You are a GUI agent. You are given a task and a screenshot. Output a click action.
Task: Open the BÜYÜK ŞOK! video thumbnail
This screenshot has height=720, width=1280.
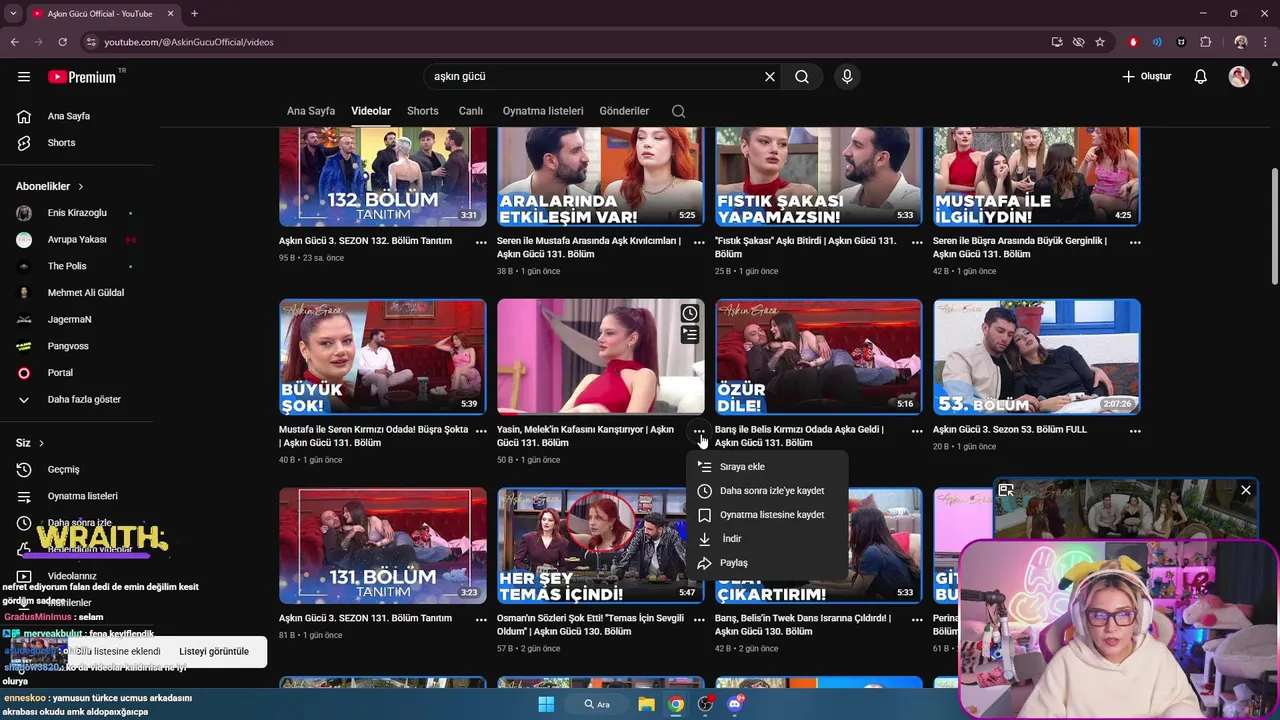[x=383, y=357]
